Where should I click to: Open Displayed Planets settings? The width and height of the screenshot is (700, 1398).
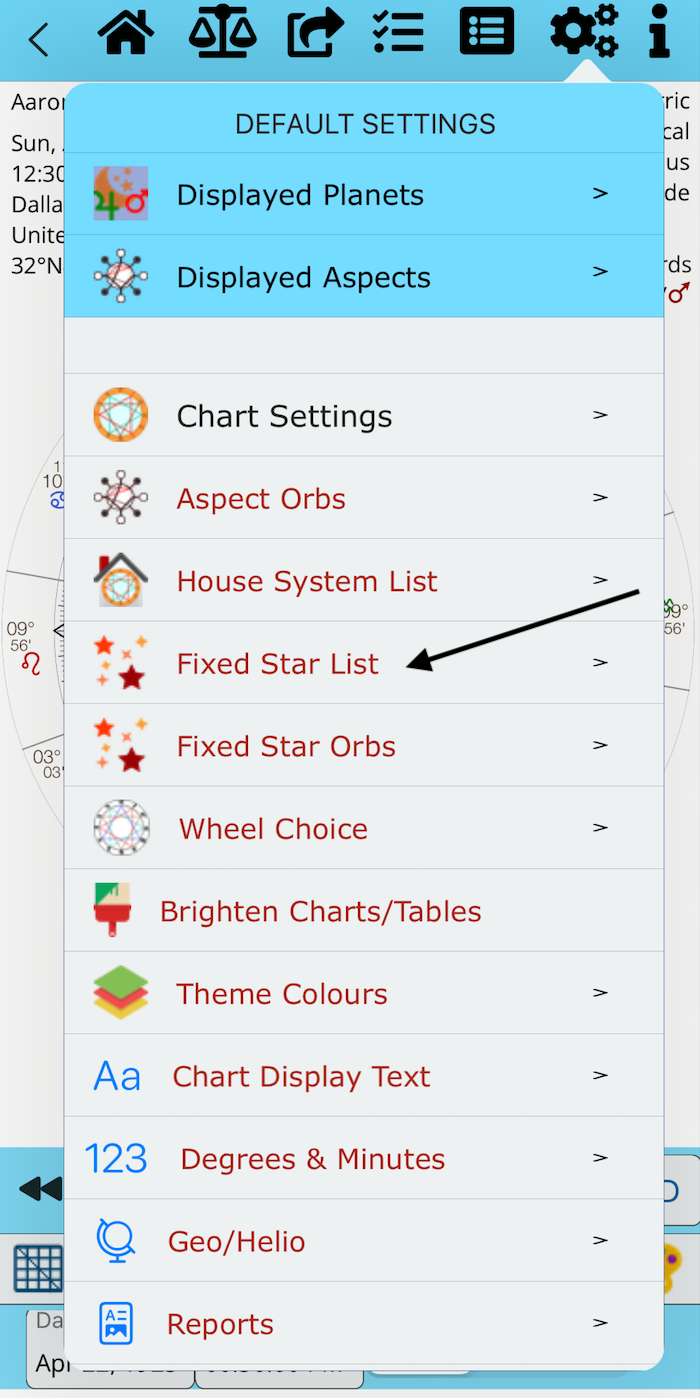click(300, 195)
